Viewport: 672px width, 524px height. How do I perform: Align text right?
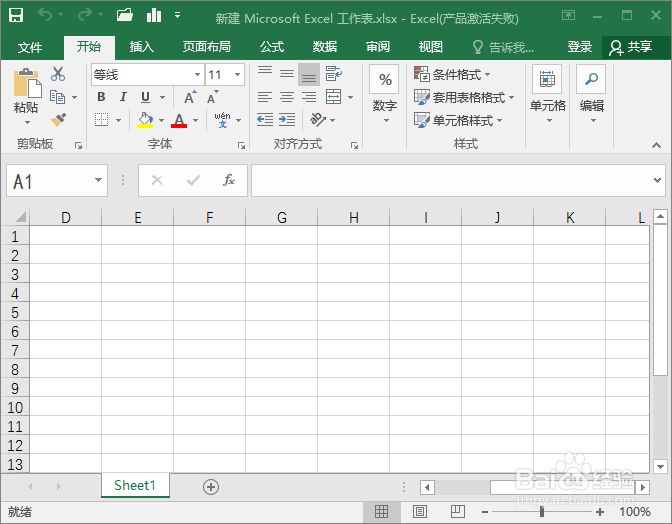tap(309, 97)
